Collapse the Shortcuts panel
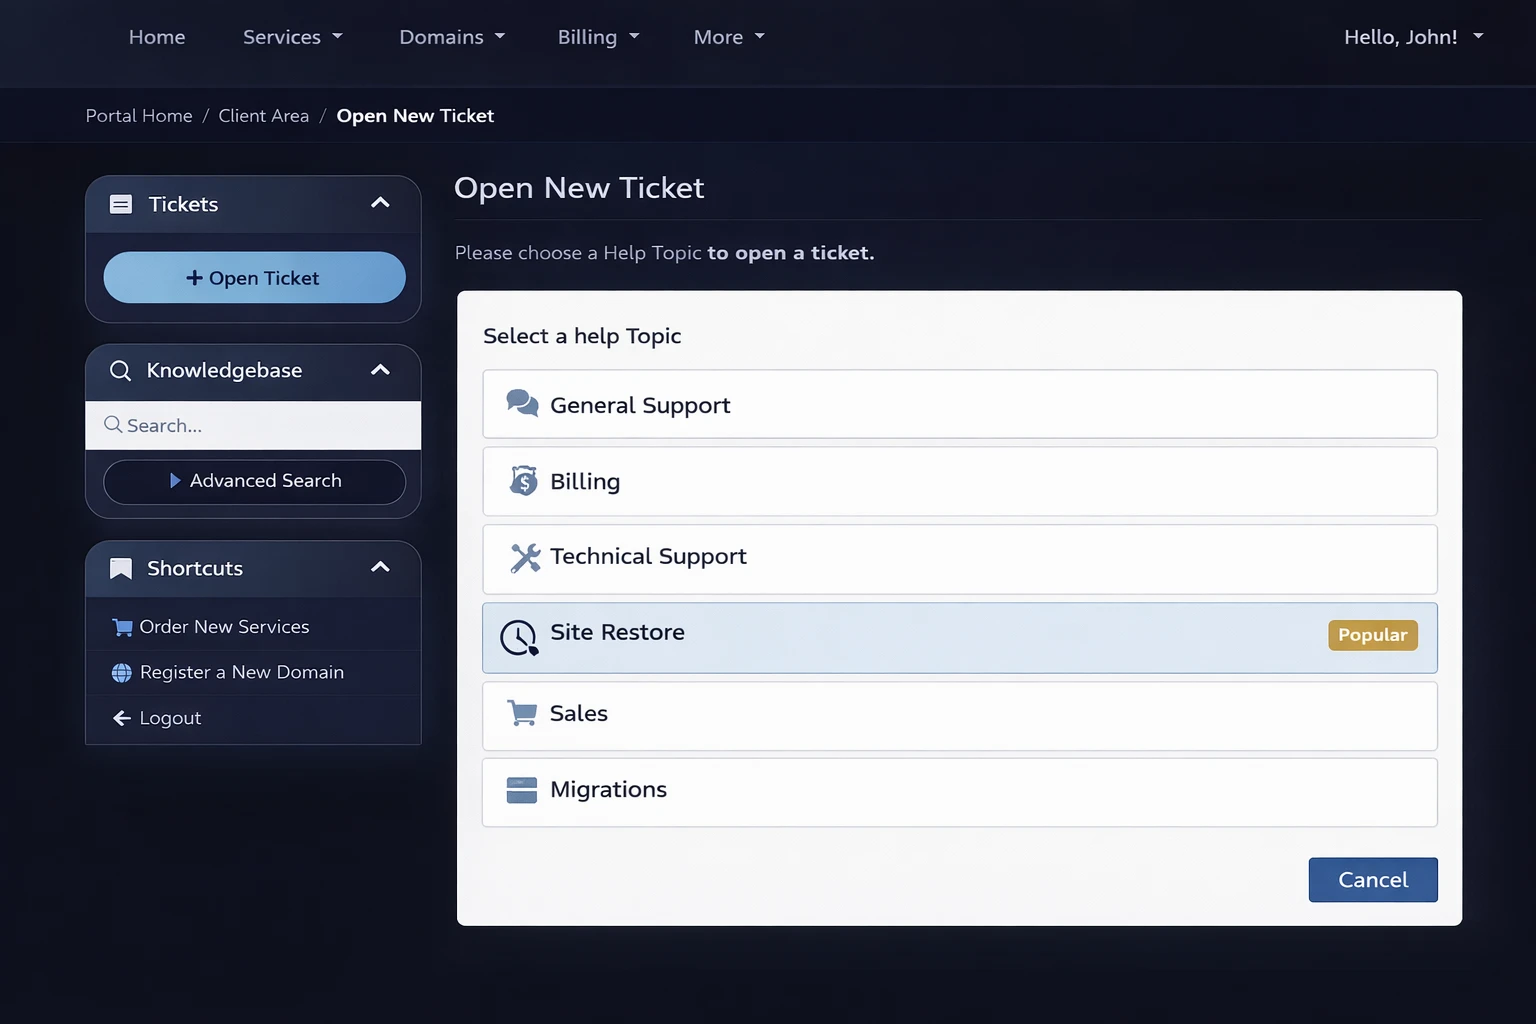 tap(380, 566)
